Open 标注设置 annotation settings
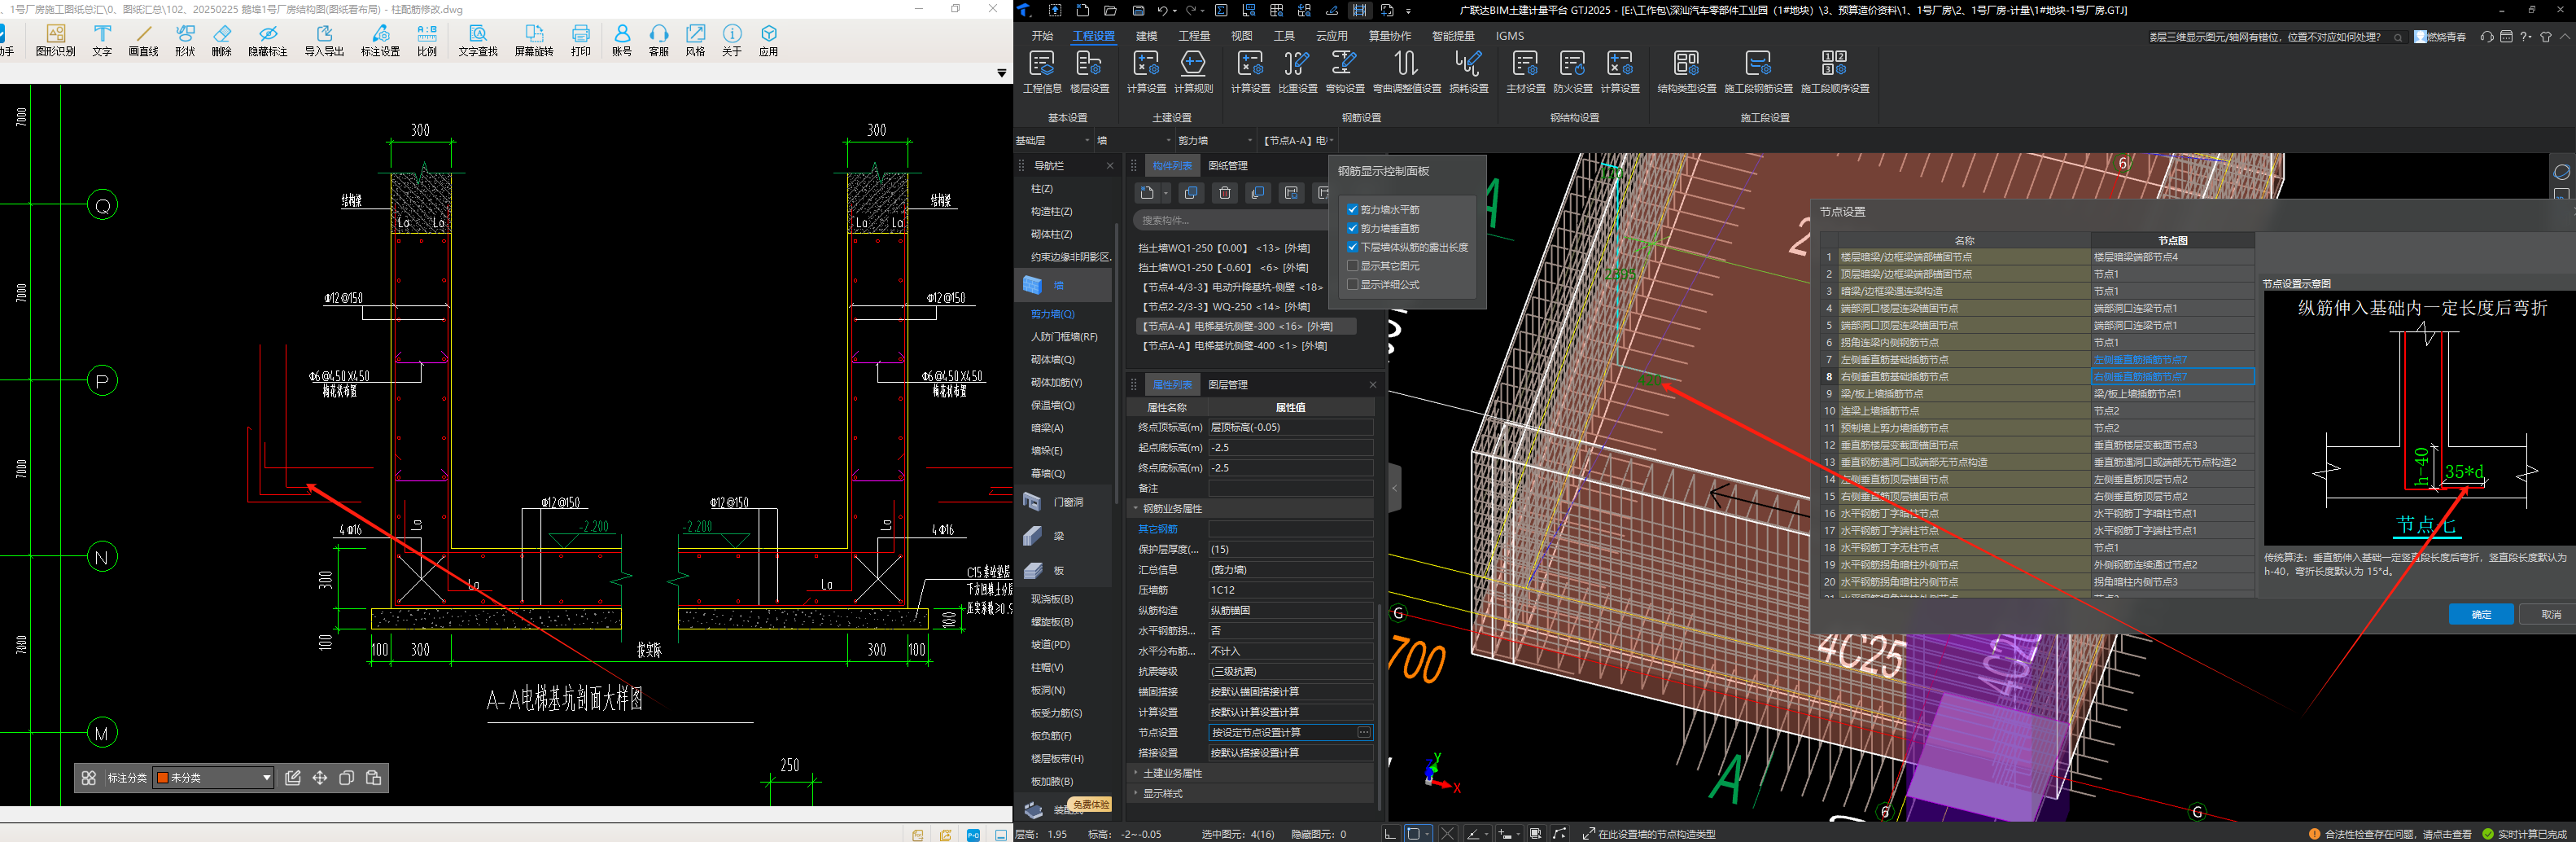Image resolution: width=2576 pixels, height=842 pixels. tap(380, 40)
